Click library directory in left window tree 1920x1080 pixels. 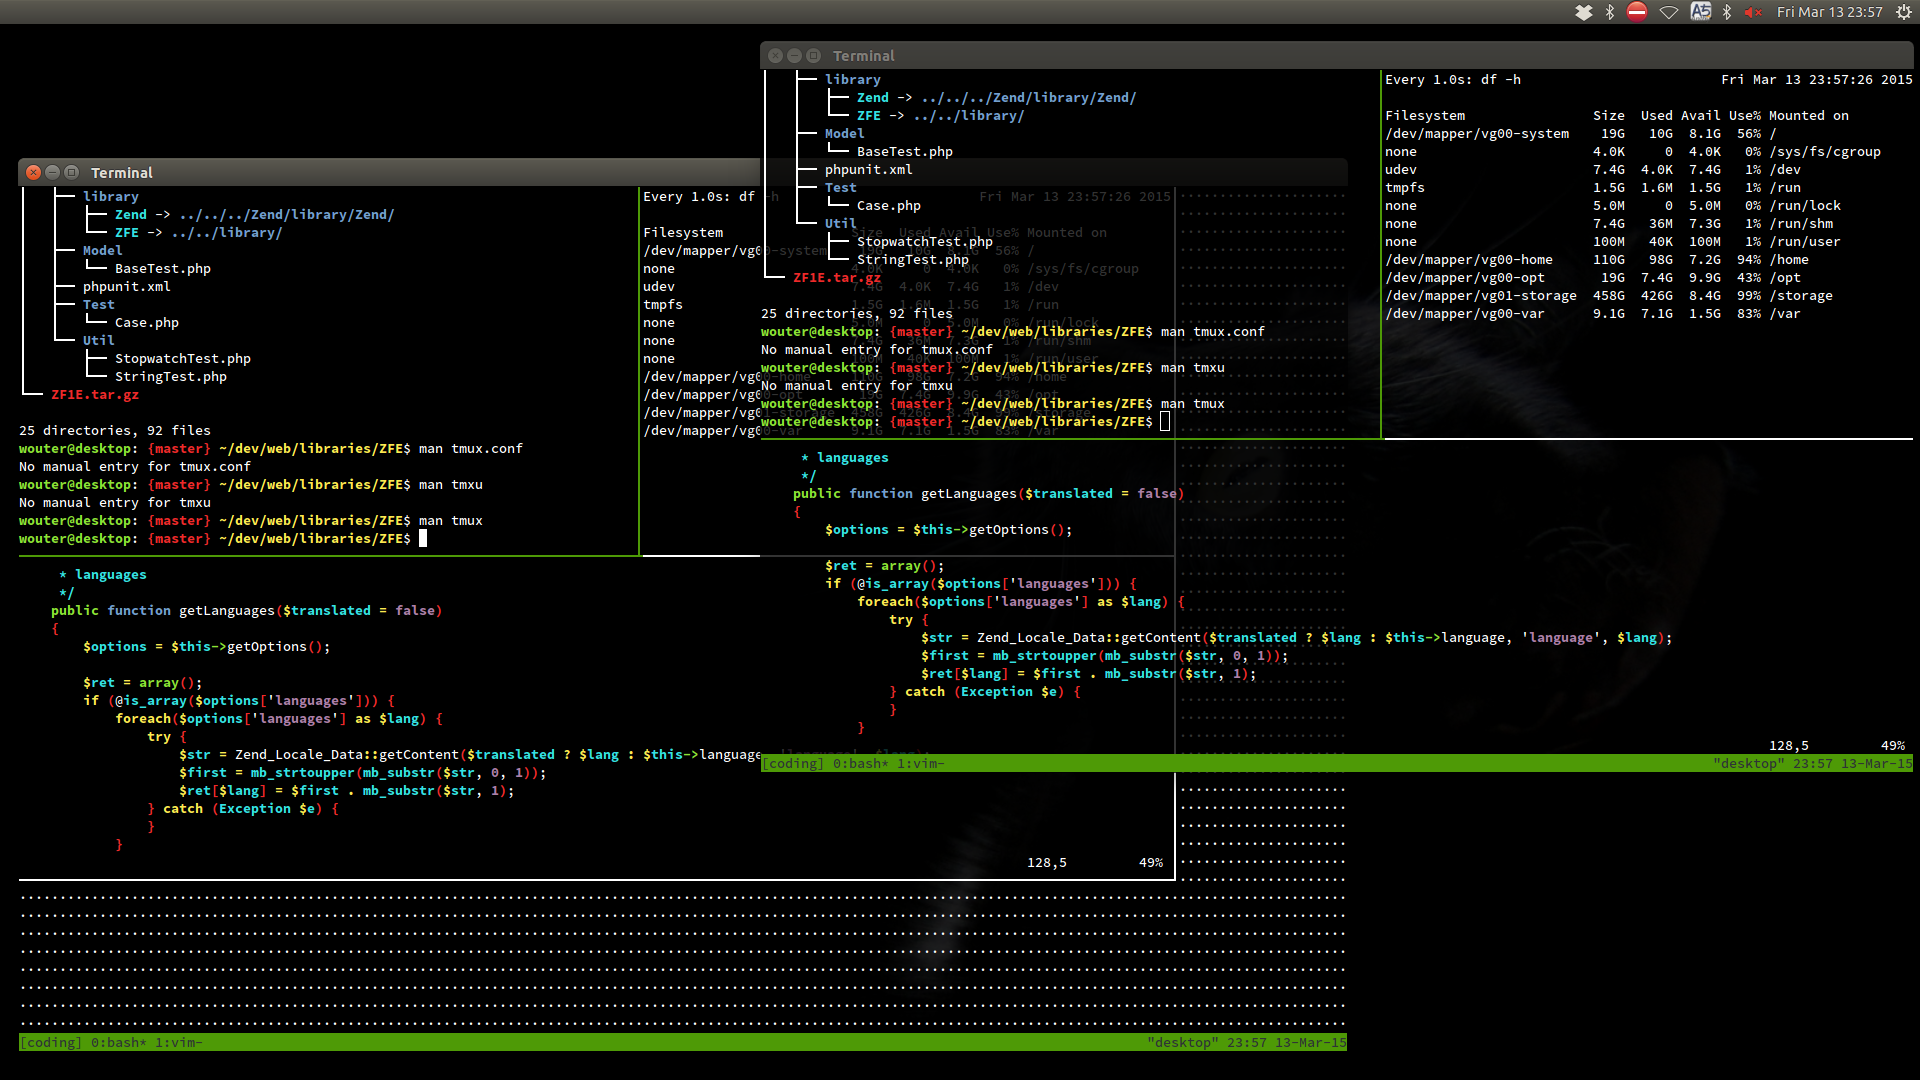click(111, 197)
